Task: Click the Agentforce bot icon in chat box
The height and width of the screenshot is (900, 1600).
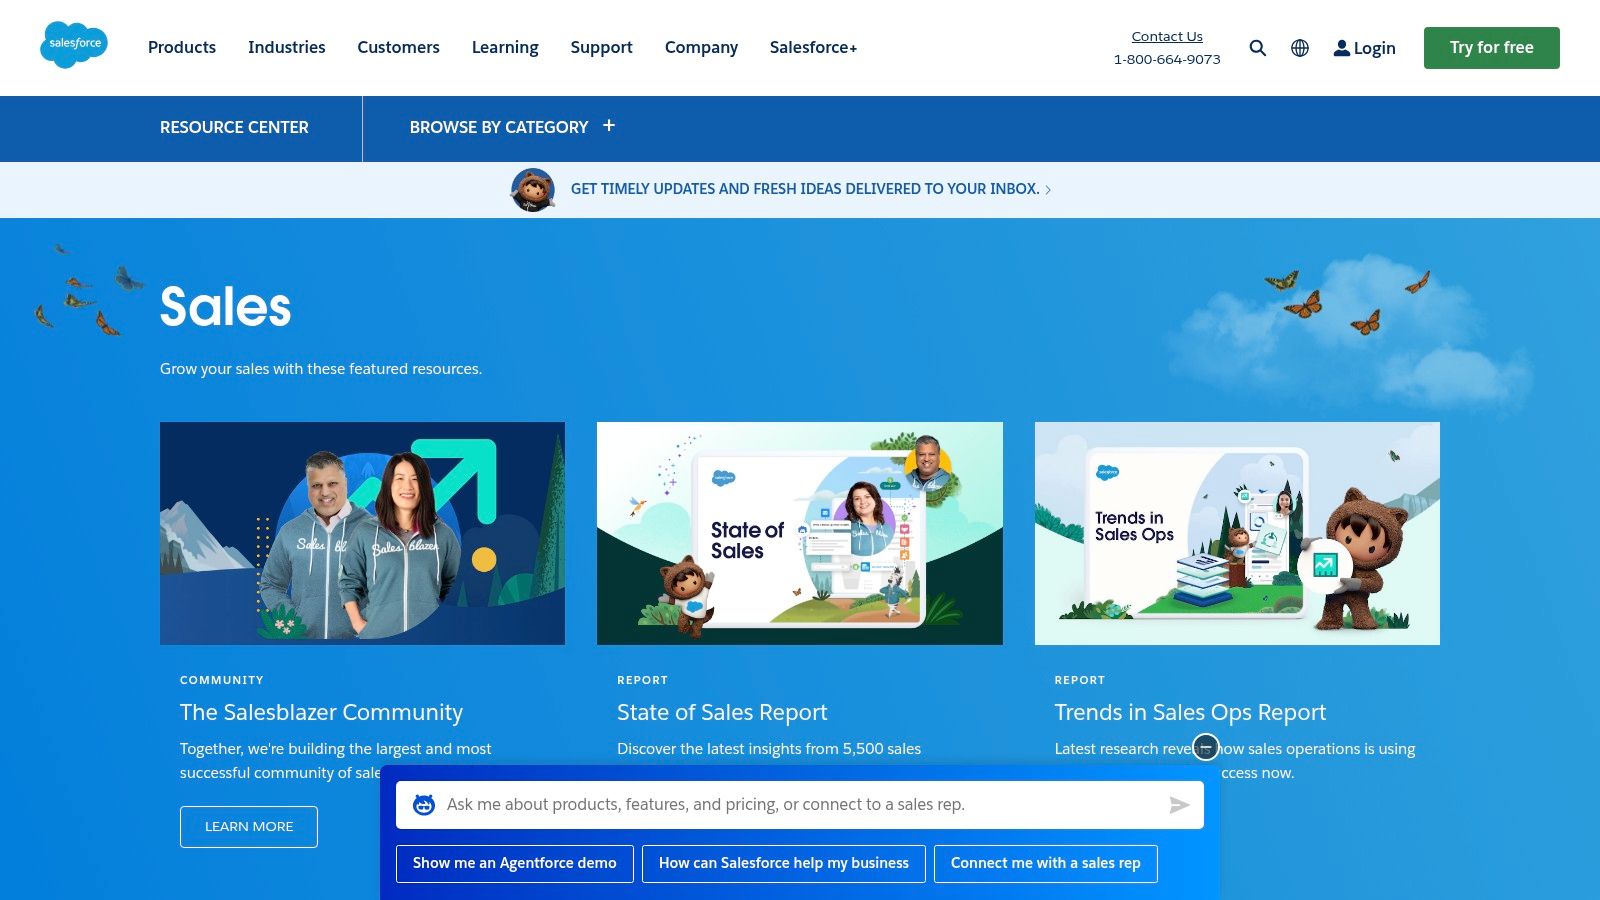Action: [x=424, y=805]
